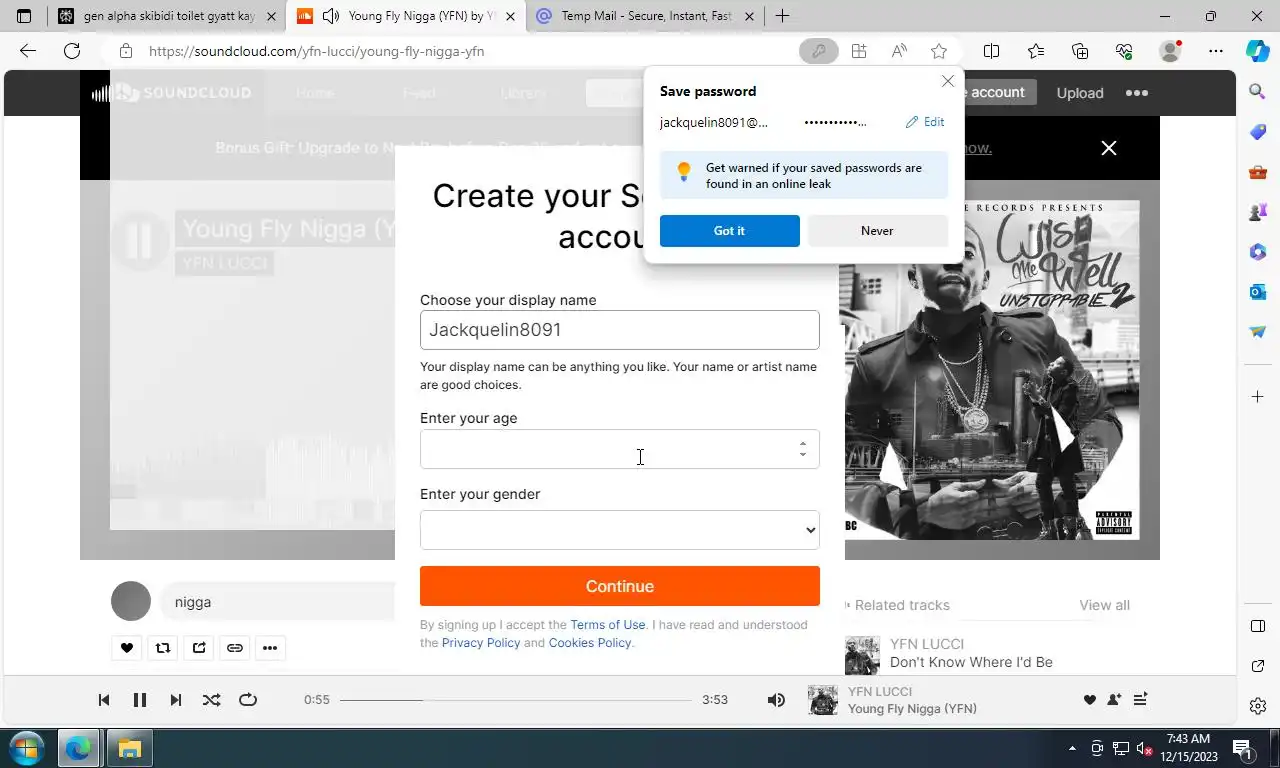
Task: Click the display name input field
Action: pyautogui.click(x=620, y=330)
